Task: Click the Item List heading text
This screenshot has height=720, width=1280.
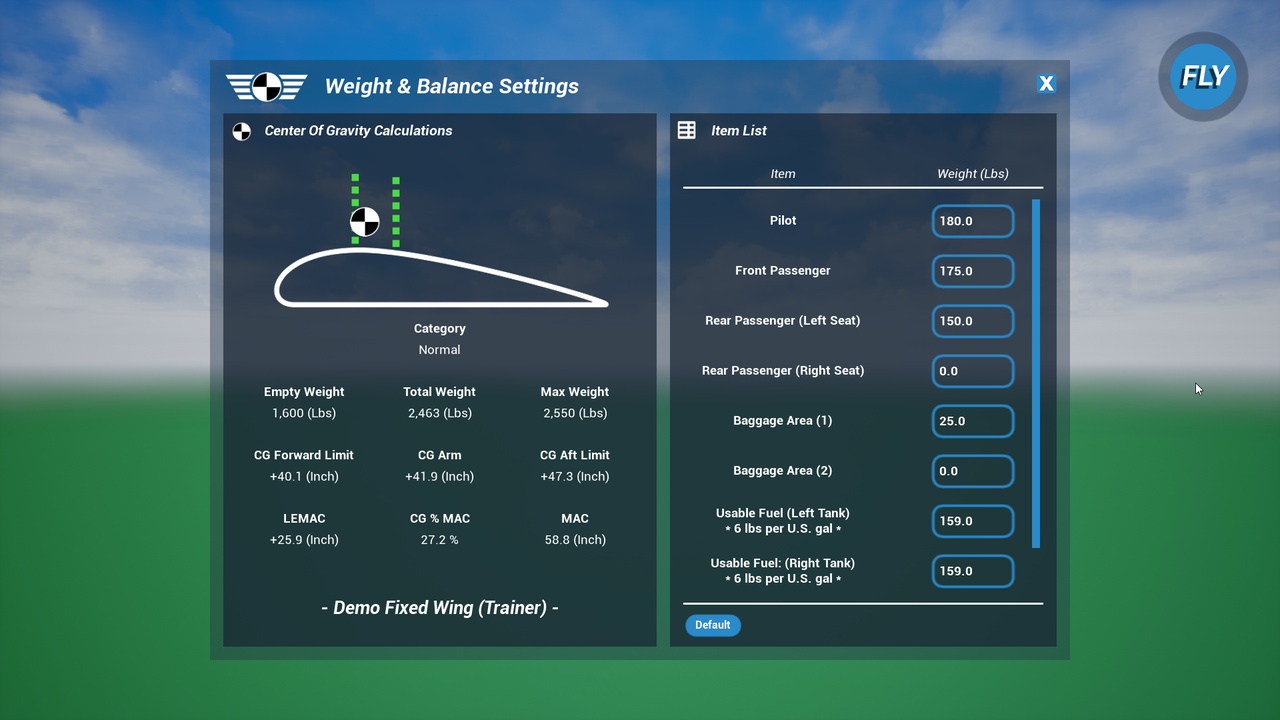Action: tap(739, 131)
